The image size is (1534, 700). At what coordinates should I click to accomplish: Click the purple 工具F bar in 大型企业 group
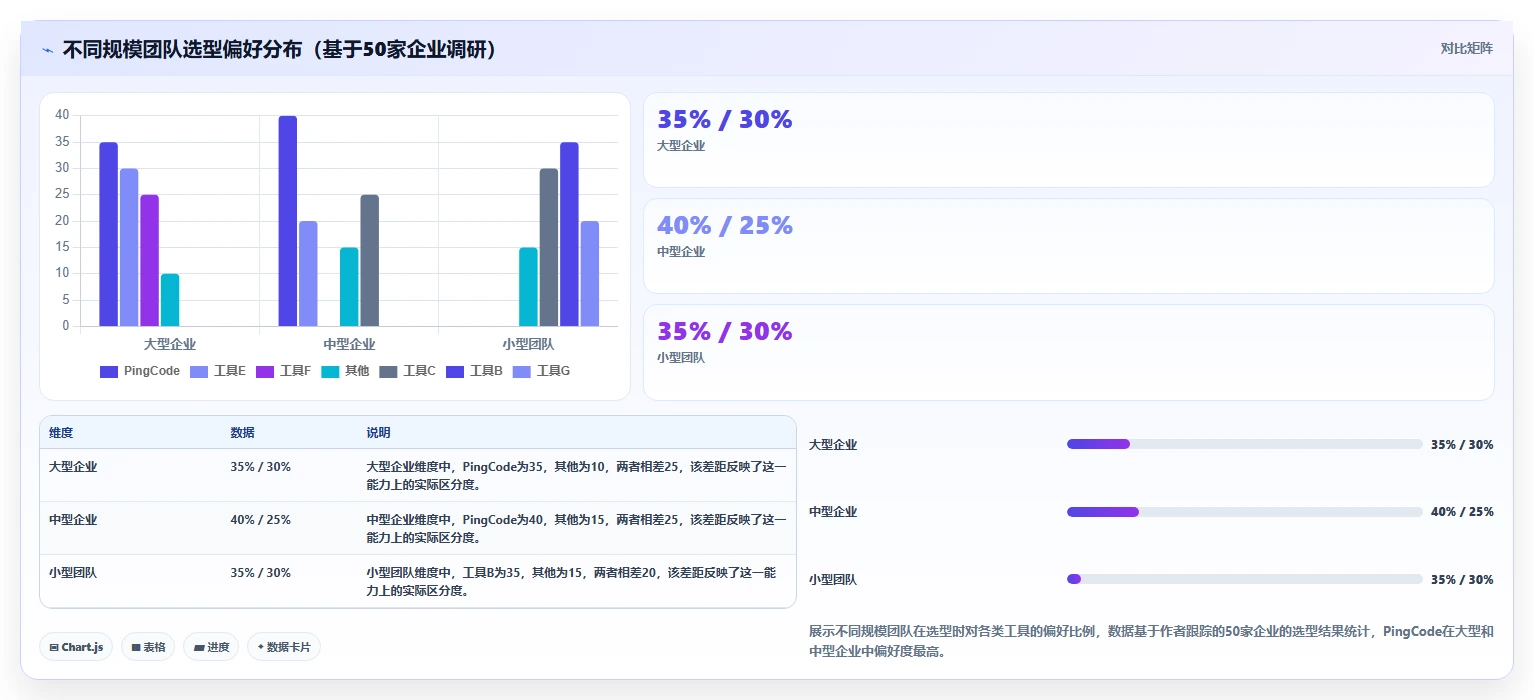[x=150, y=260]
